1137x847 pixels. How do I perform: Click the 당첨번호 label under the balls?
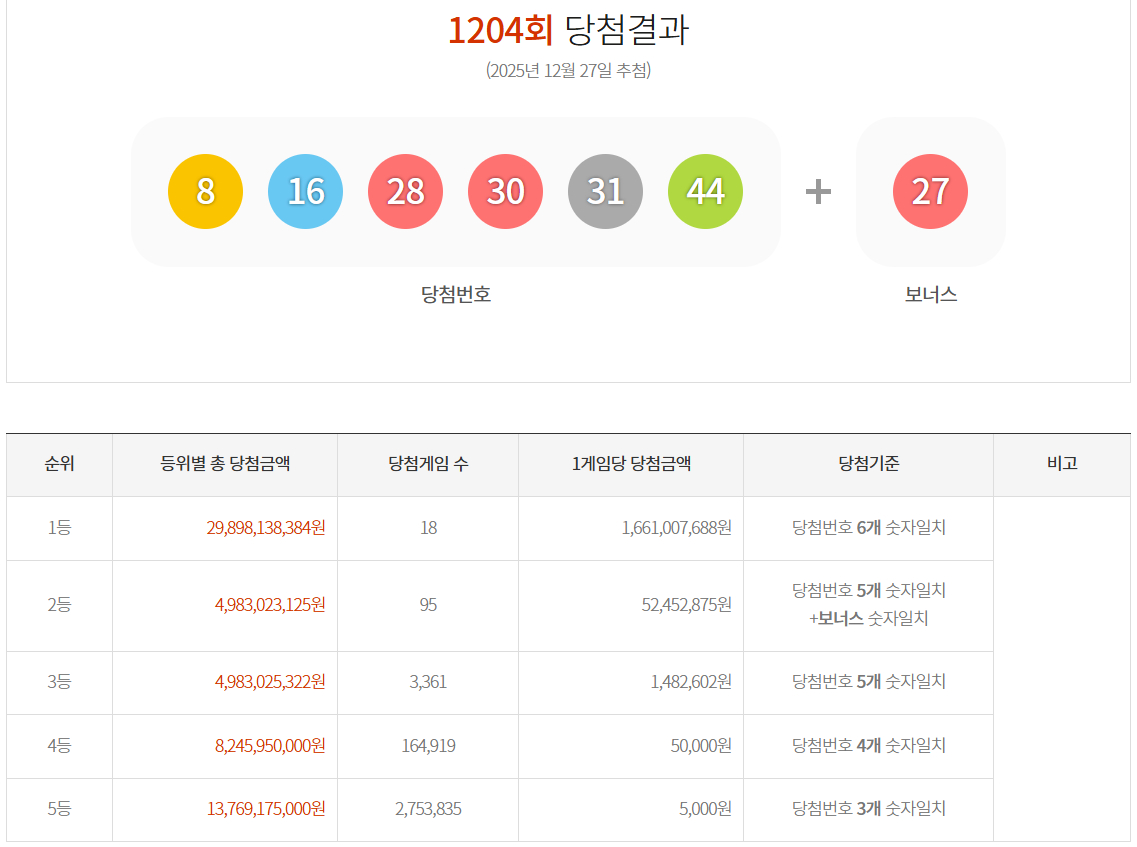pyautogui.click(x=456, y=295)
